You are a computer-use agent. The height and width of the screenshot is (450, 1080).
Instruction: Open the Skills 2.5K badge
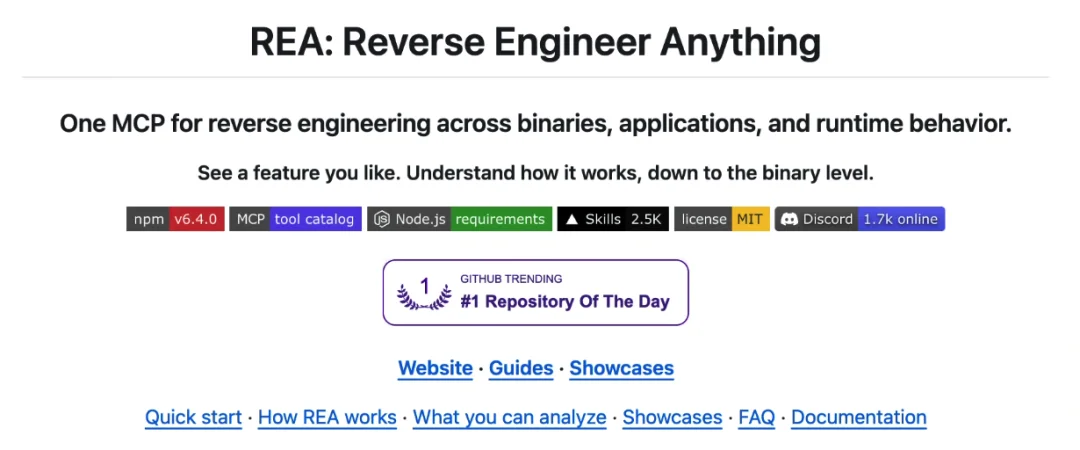(x=613, y=219)
